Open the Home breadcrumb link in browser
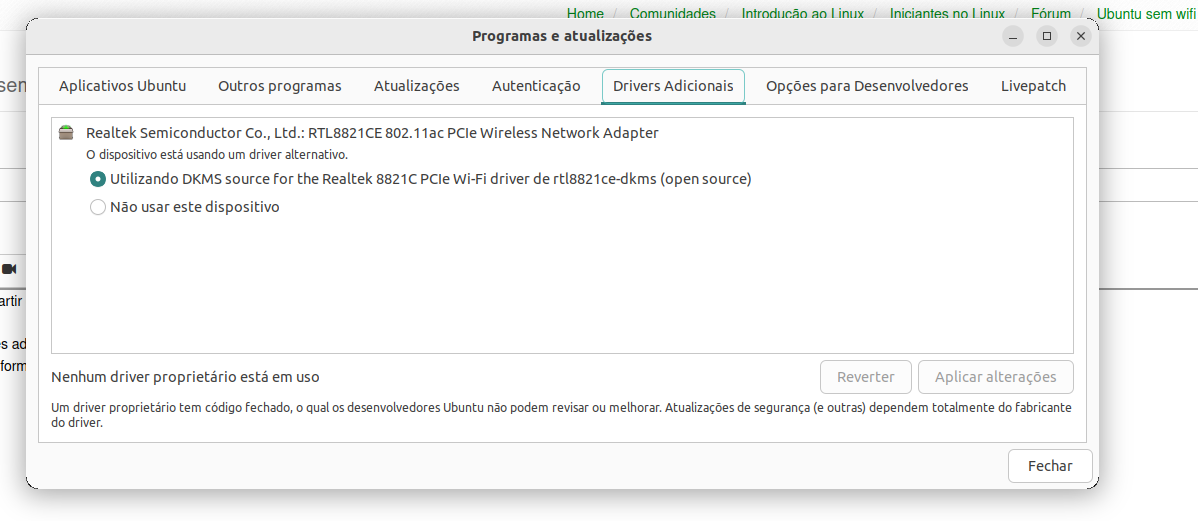 pos(585,13)
